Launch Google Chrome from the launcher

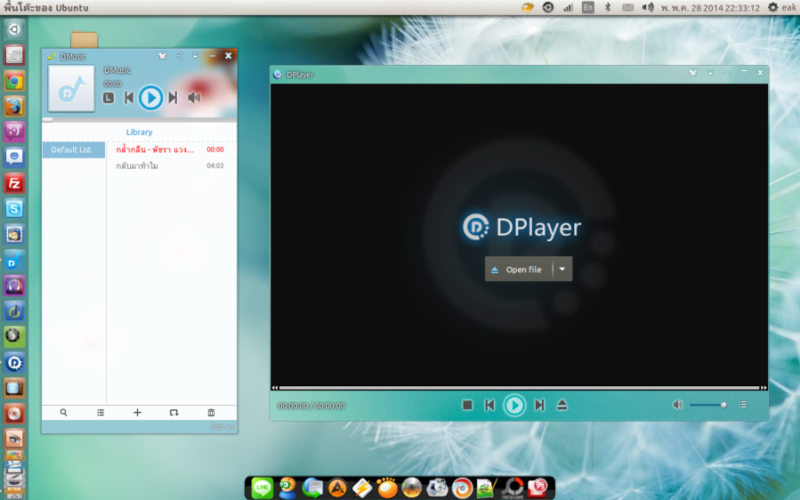[14, 81]
